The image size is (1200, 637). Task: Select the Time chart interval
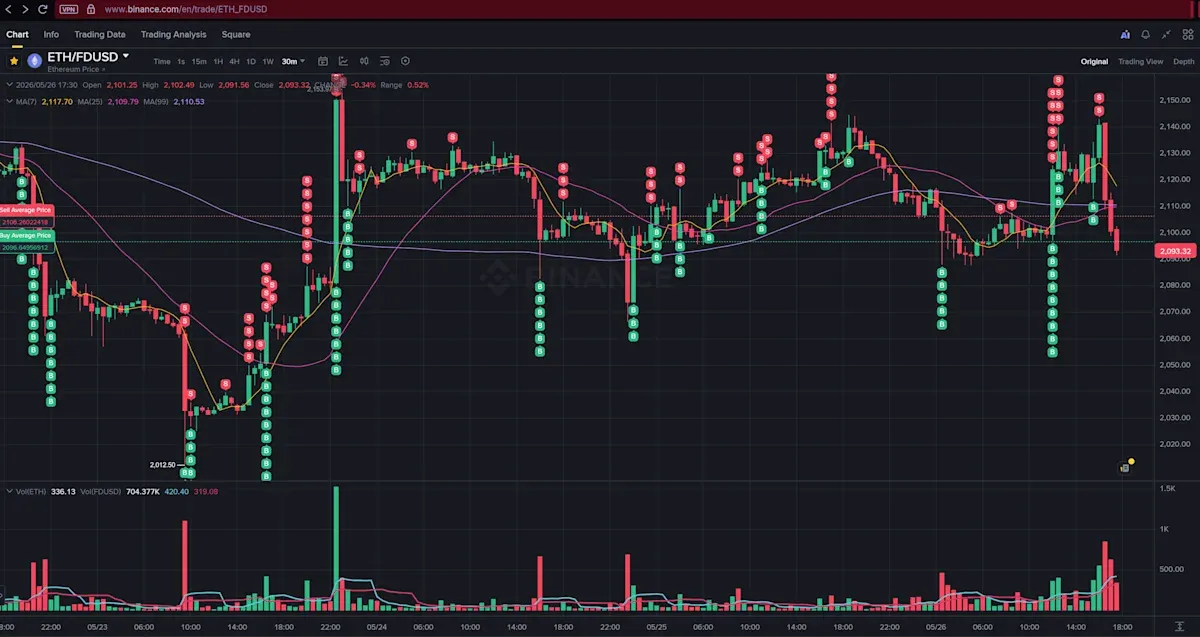162,61
